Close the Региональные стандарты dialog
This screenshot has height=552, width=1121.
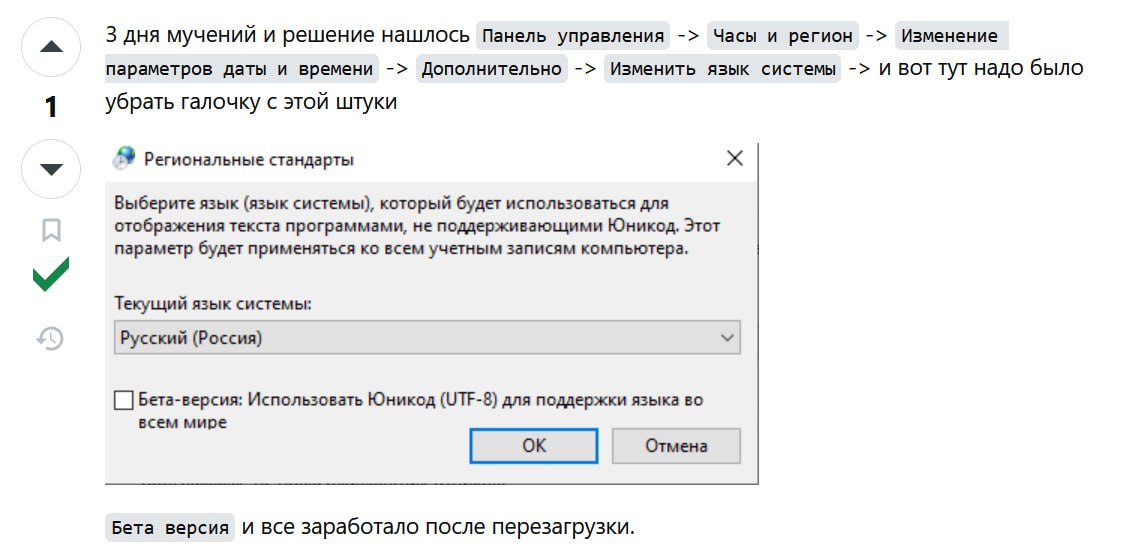click(734, 159)
